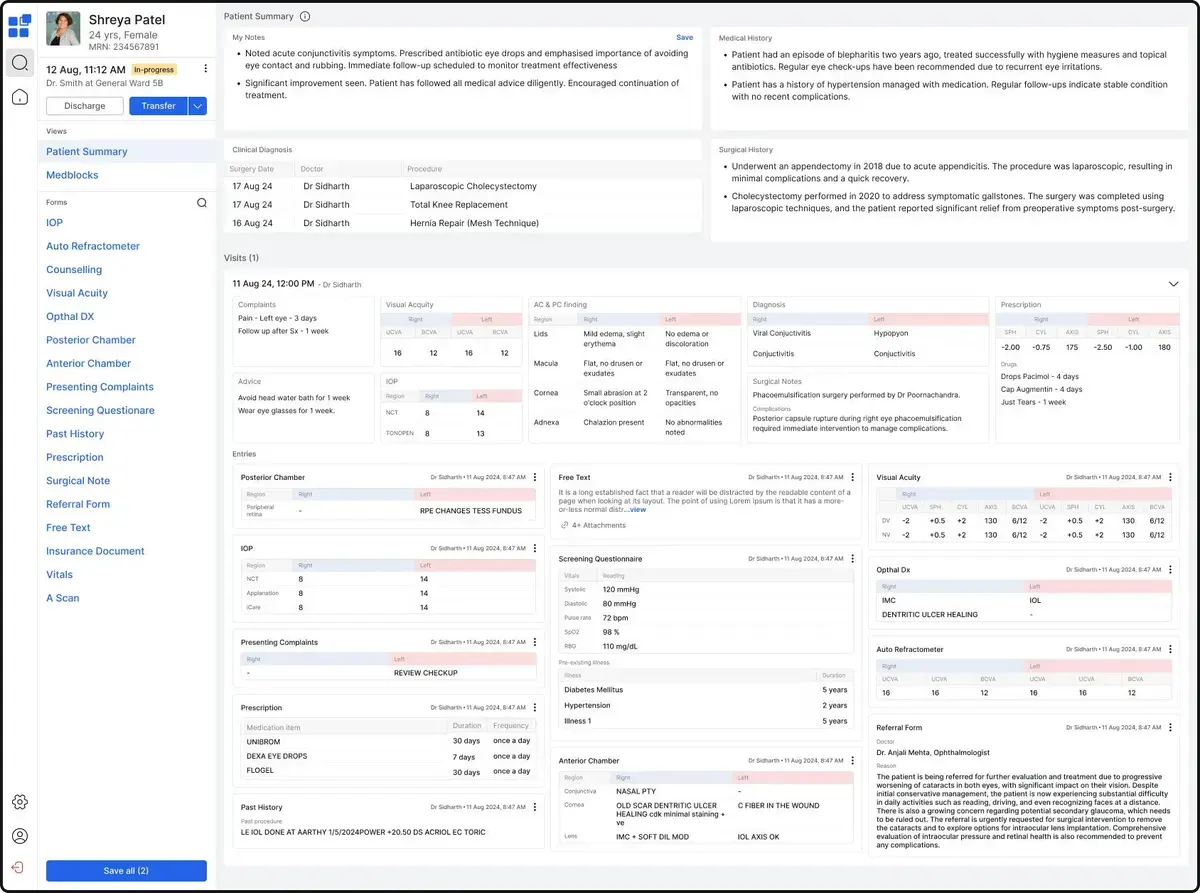Open Posterior Chamber entry options menu
The image size is (1200, 893).
(x=535, y=477)
